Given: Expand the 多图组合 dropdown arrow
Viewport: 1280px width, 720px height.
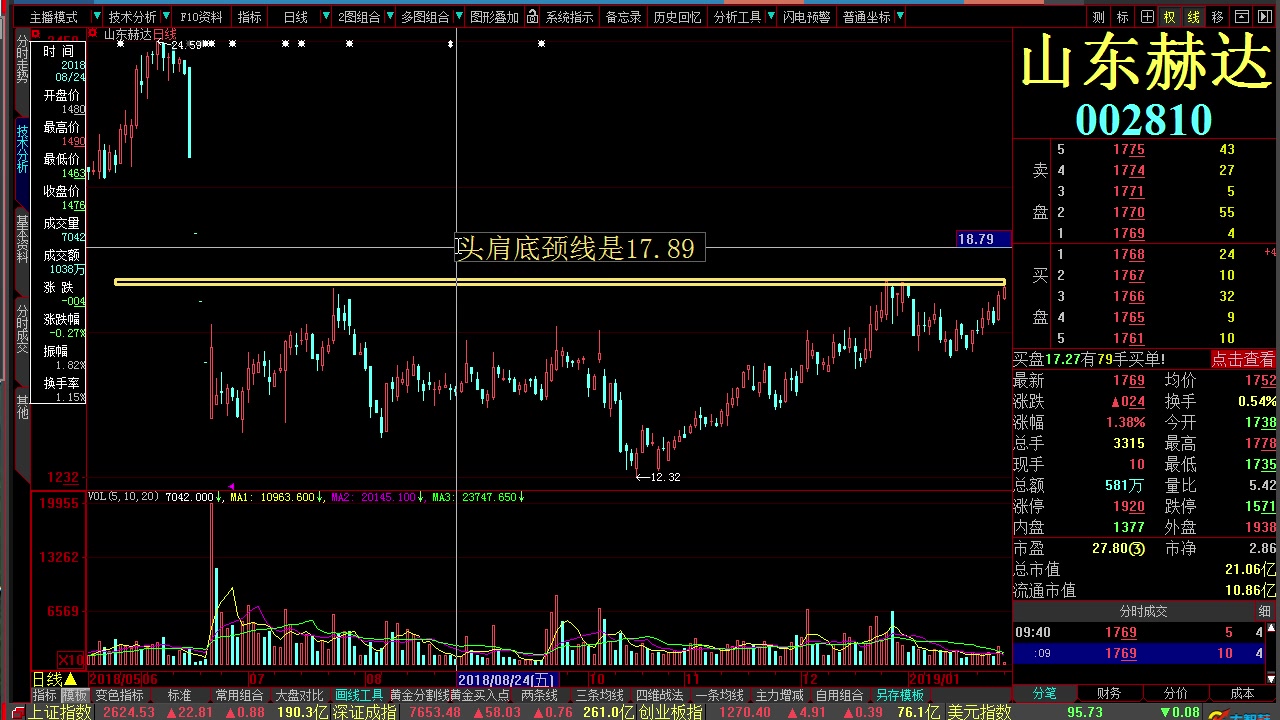Looking at the screenshot, I should coord(459,17).
